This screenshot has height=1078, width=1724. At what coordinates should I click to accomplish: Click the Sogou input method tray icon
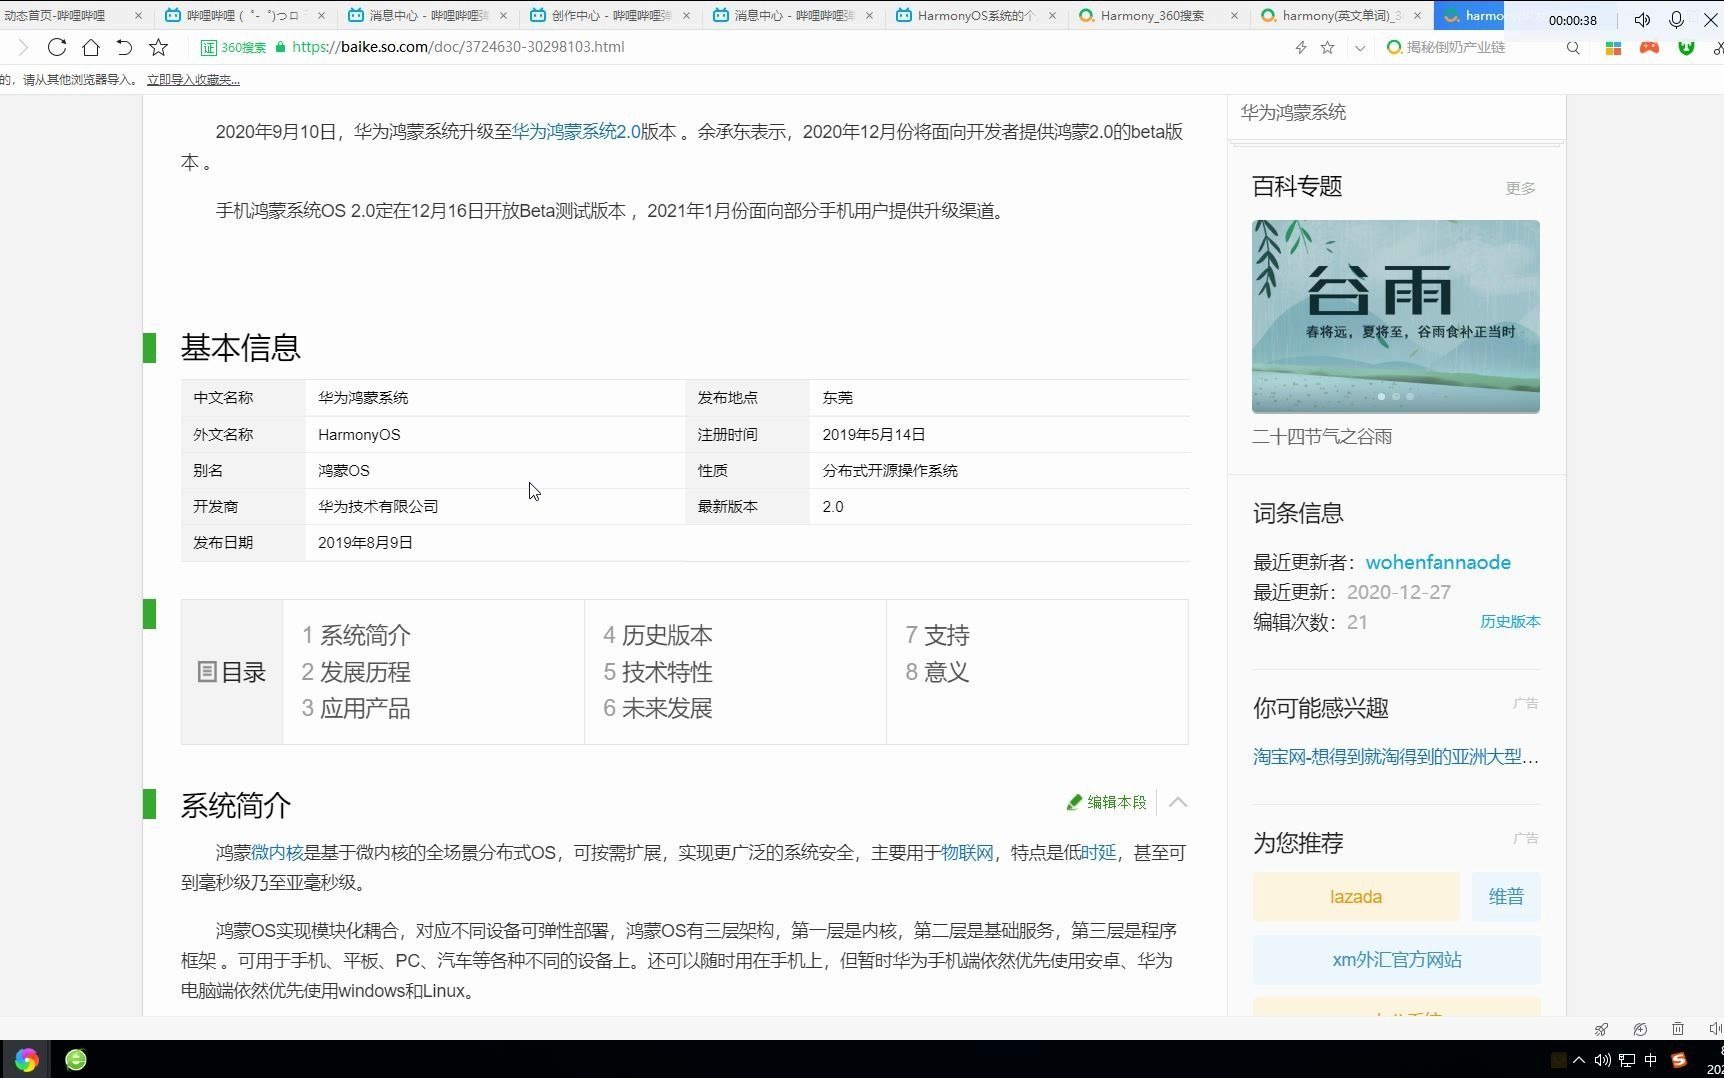[x=1679, y=1060]
